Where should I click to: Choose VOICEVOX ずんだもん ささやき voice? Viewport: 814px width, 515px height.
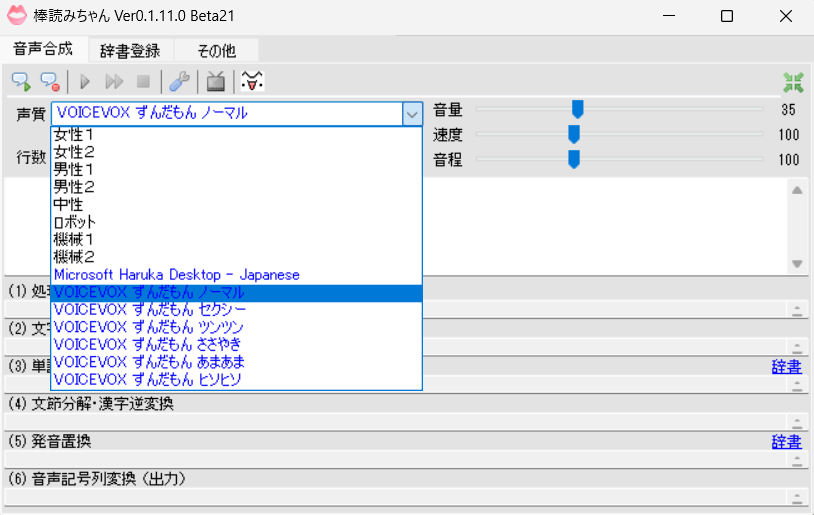[x=236, y=345]
